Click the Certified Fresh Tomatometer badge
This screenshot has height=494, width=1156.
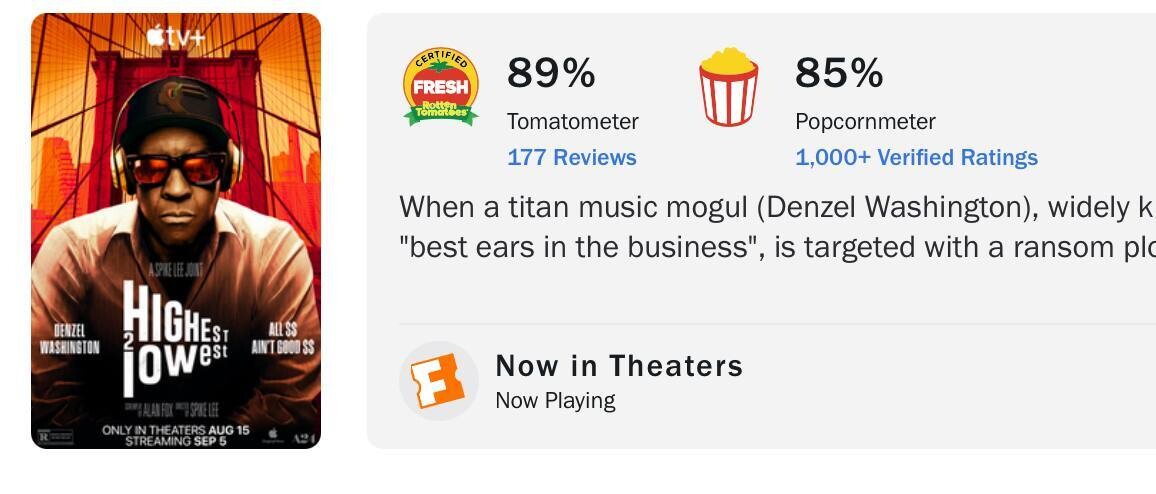pyautogui.click(x=440, y=87)
